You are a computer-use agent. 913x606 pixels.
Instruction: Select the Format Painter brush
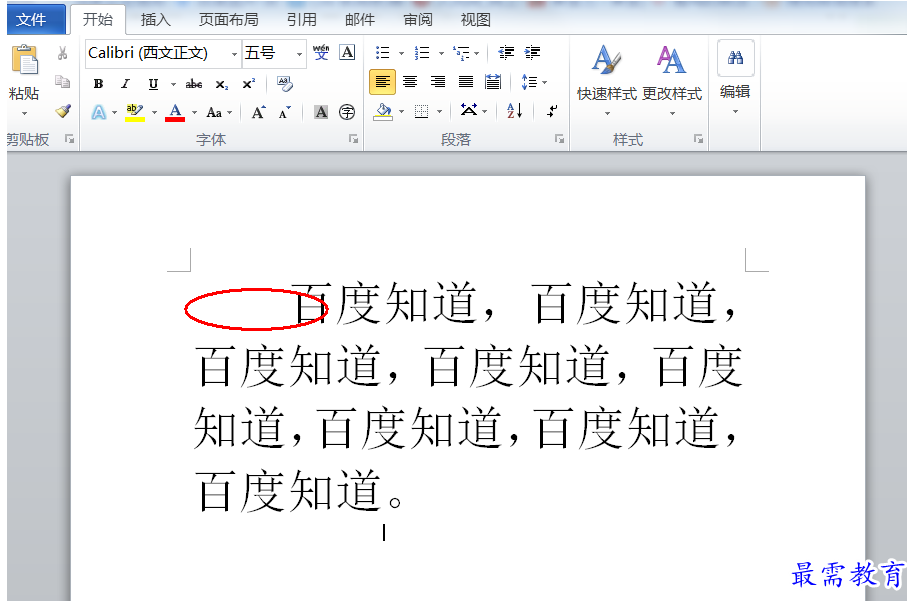pos(63,111)
